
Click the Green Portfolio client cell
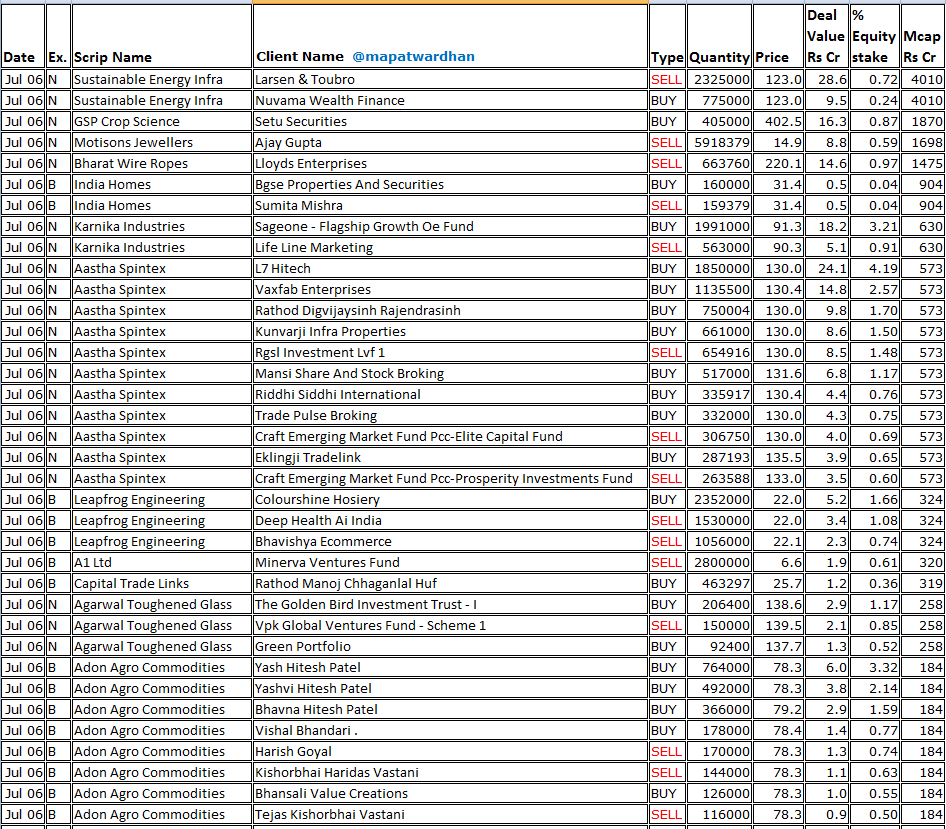pos(451,647)
